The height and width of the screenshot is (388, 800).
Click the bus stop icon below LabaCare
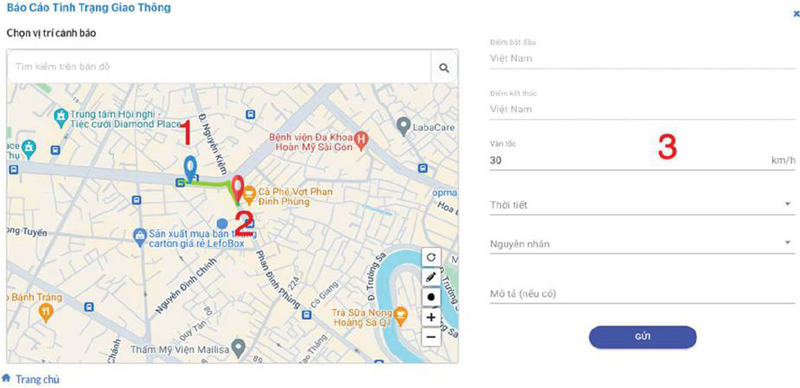pos(422,168)
